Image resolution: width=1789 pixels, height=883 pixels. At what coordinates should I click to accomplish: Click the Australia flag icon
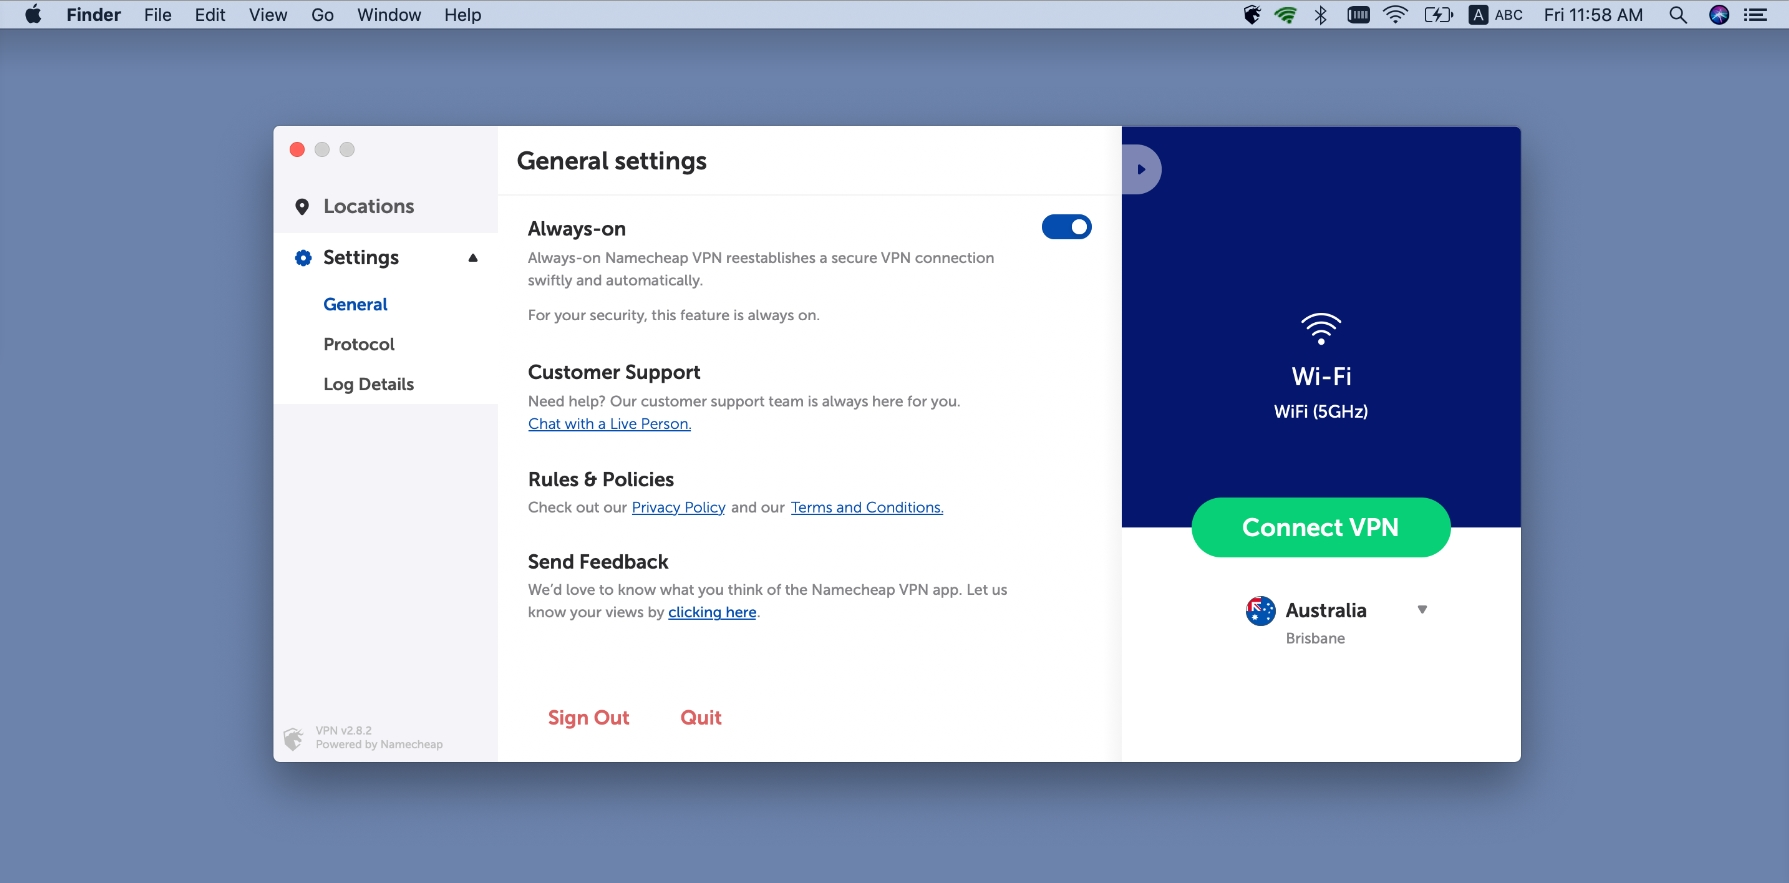click(1260, 611)
